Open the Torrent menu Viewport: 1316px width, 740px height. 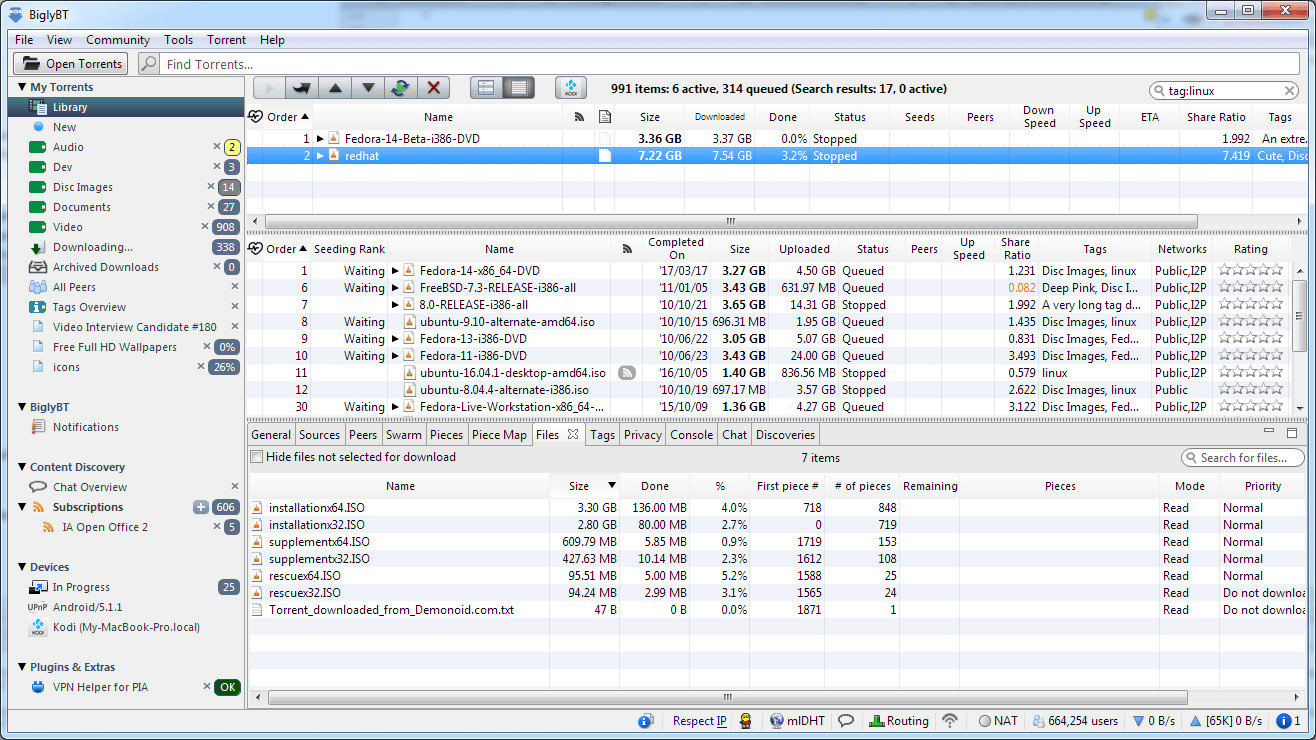[x=226, y=40]
